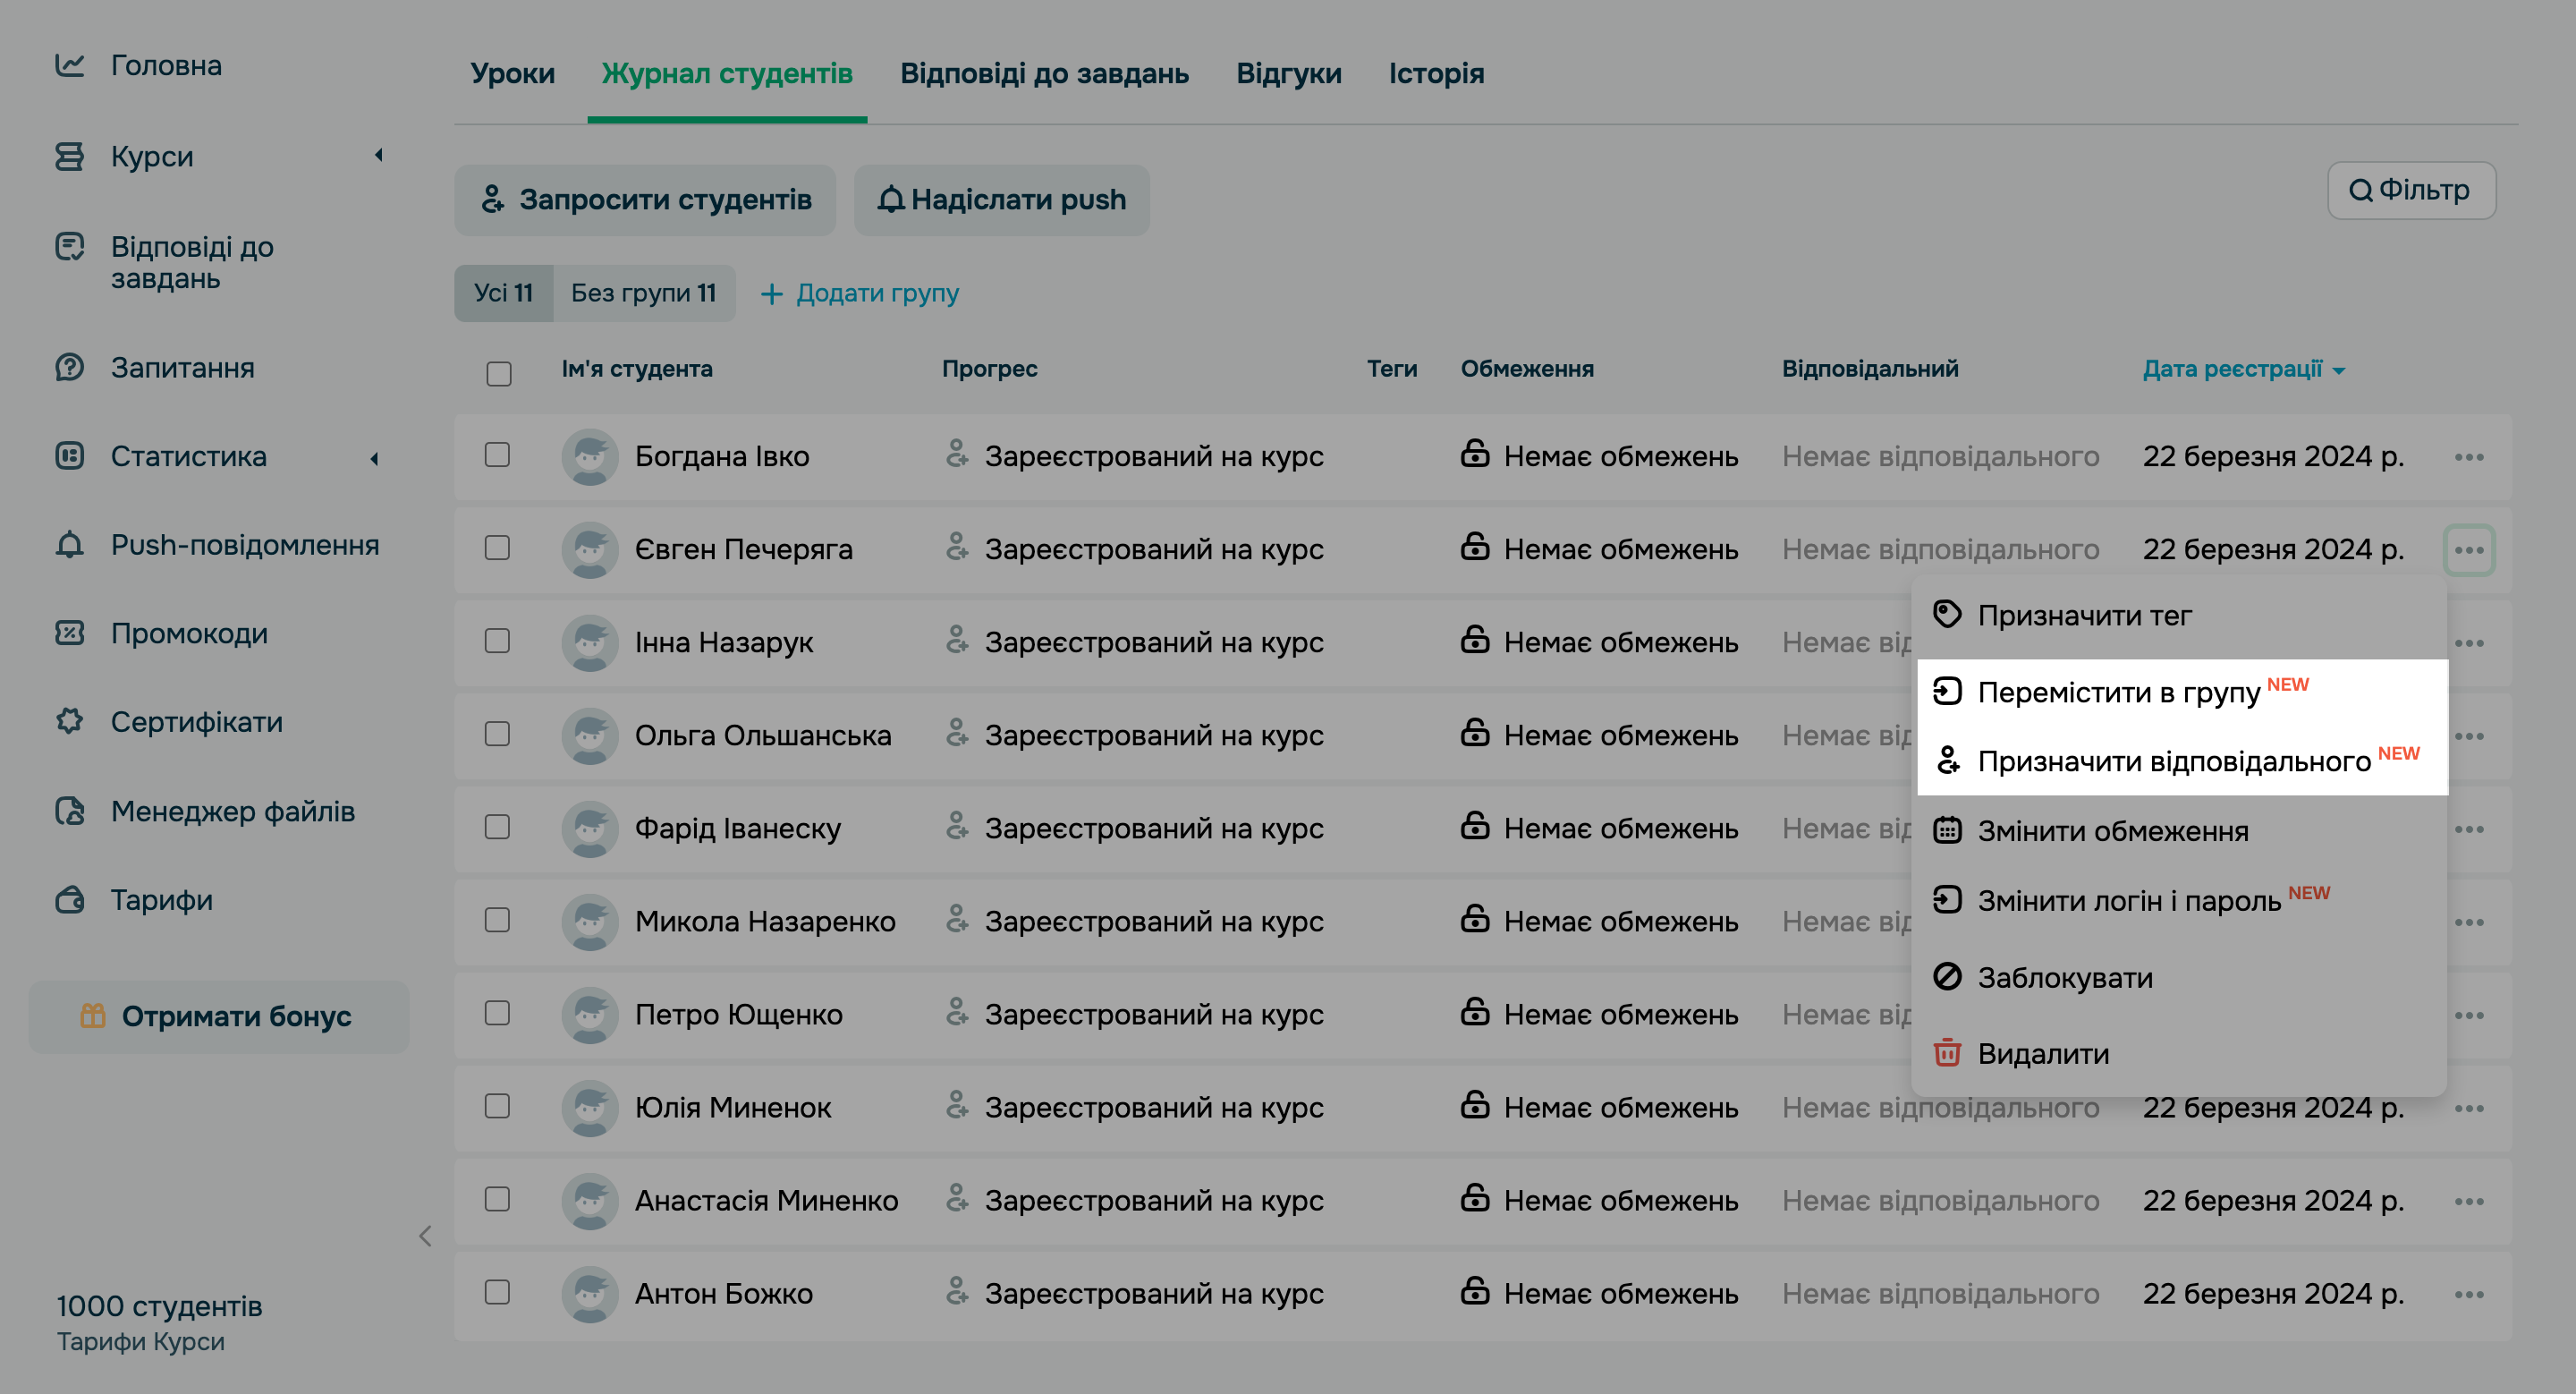Click Заблокувати block icon in menu
Viewport: 2576px width, 1394px height.
[x=1946, y=976]
